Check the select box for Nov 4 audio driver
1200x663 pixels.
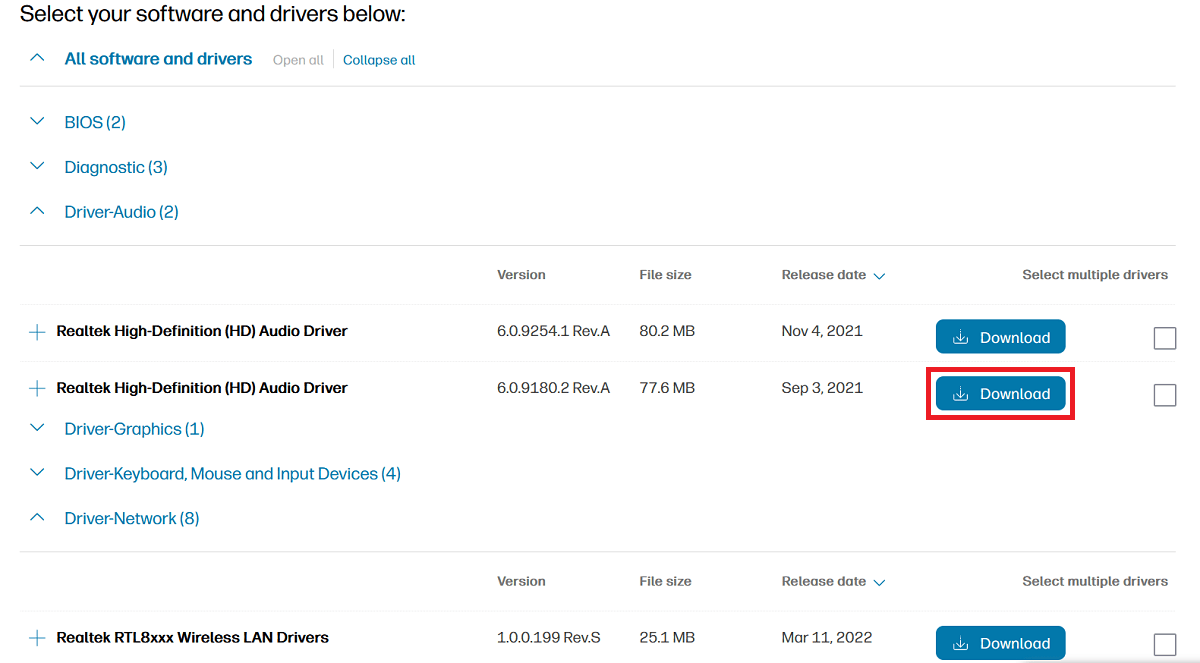coord(1164,338)
